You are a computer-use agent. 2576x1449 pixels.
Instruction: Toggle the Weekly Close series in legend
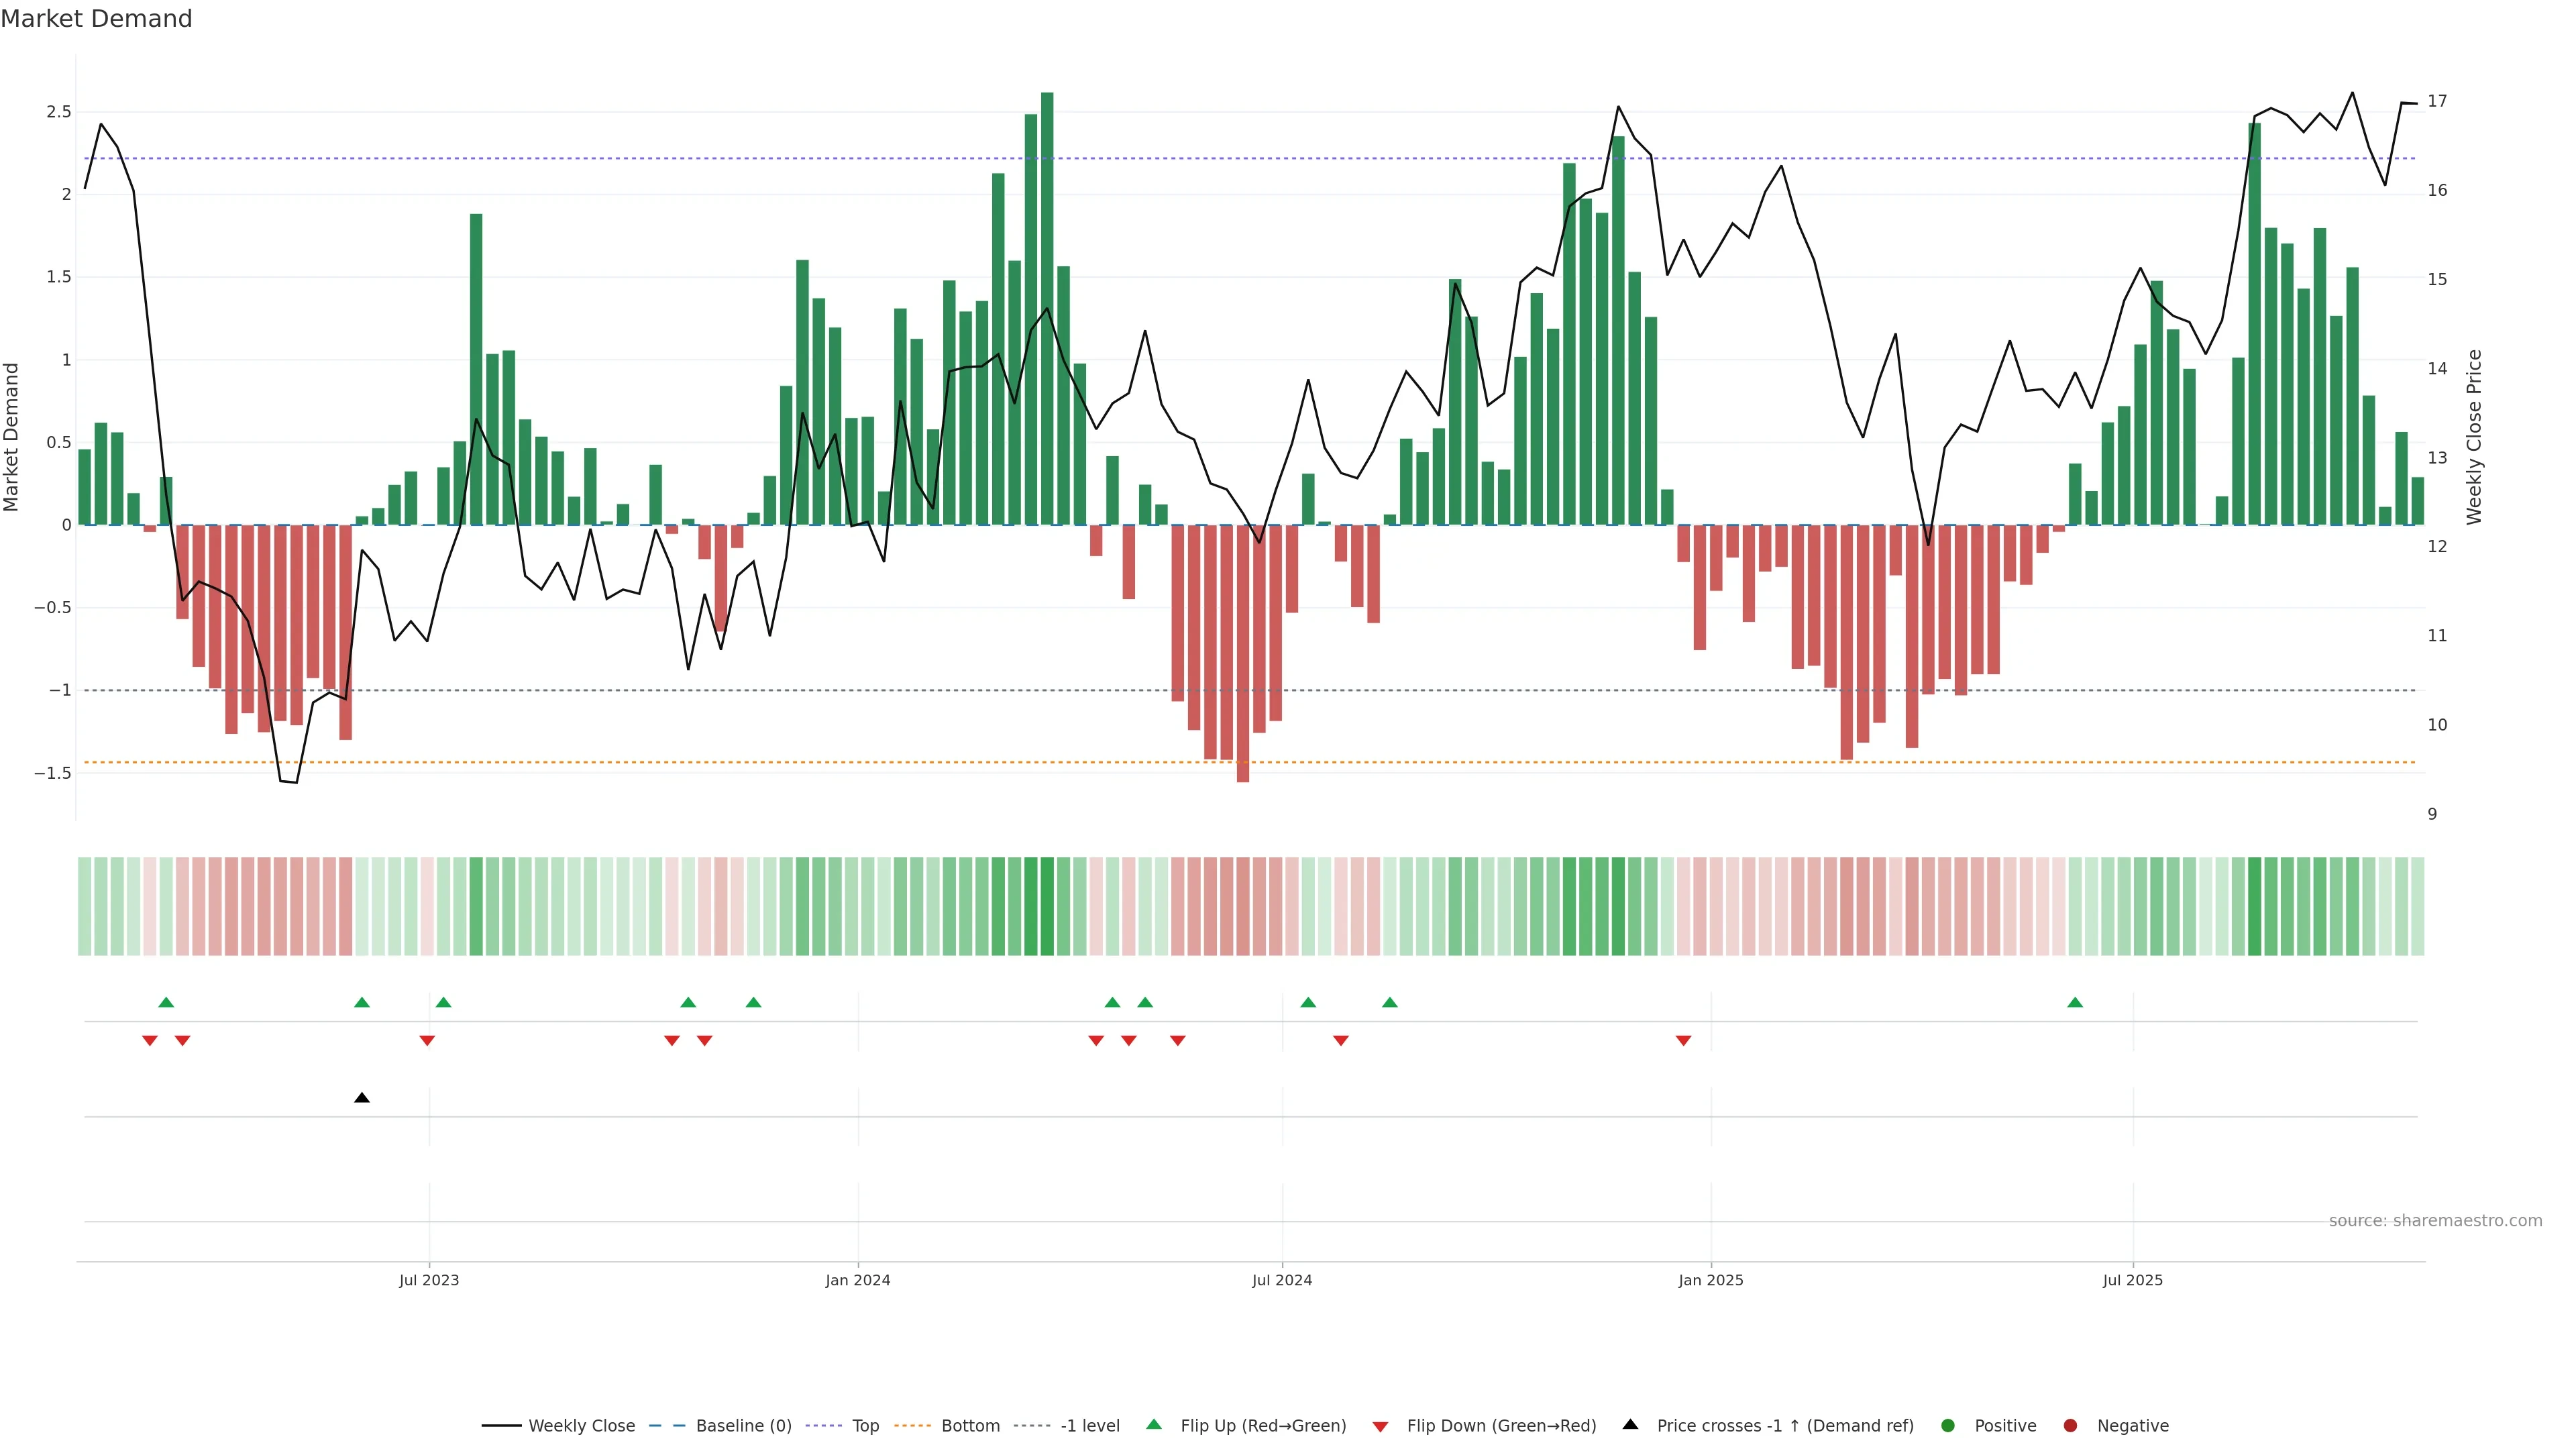581,1425
